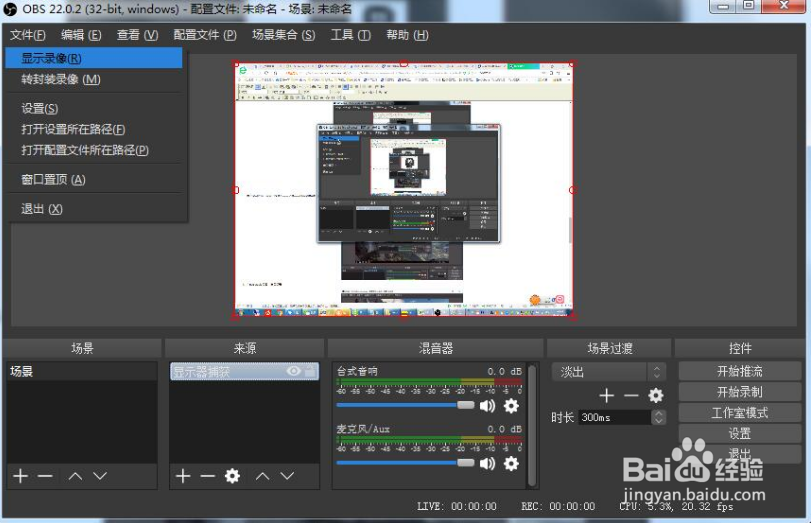Remove selected scene with minus icon
Viewport: 811px width, 523px height.
click(x=45, y=476)
